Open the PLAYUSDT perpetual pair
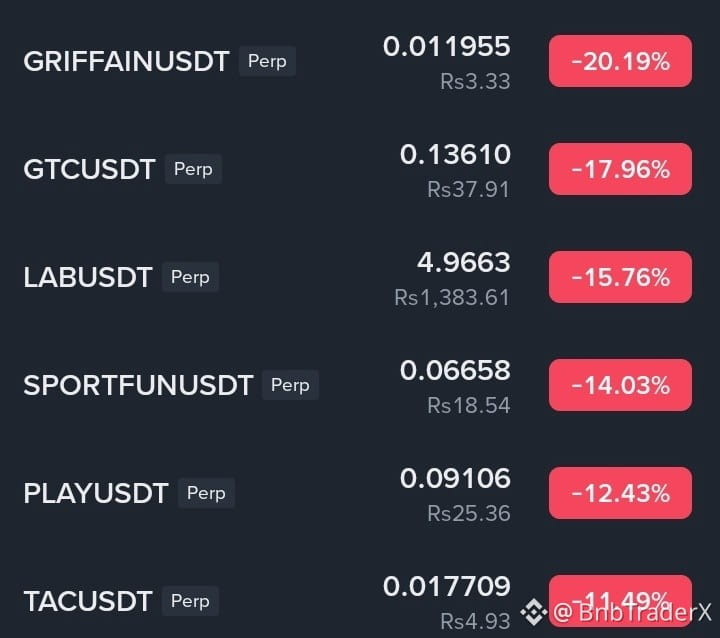Screen dimensions: 720x638 (x=96, y=493)
